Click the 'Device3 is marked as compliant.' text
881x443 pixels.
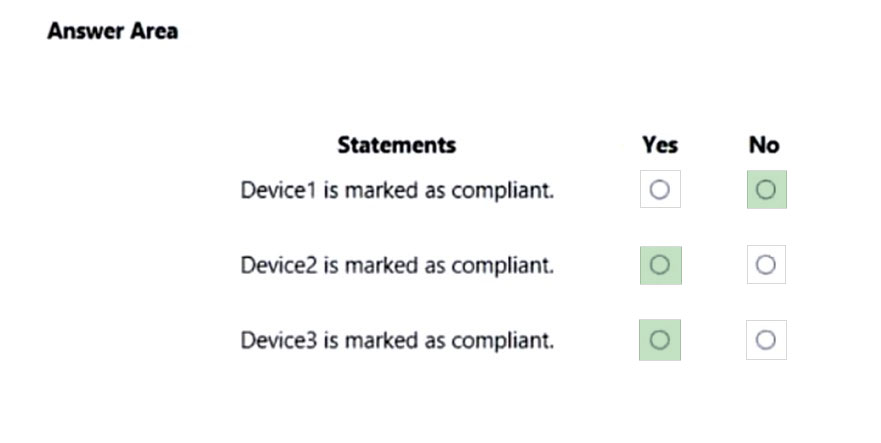coord(397,341)
